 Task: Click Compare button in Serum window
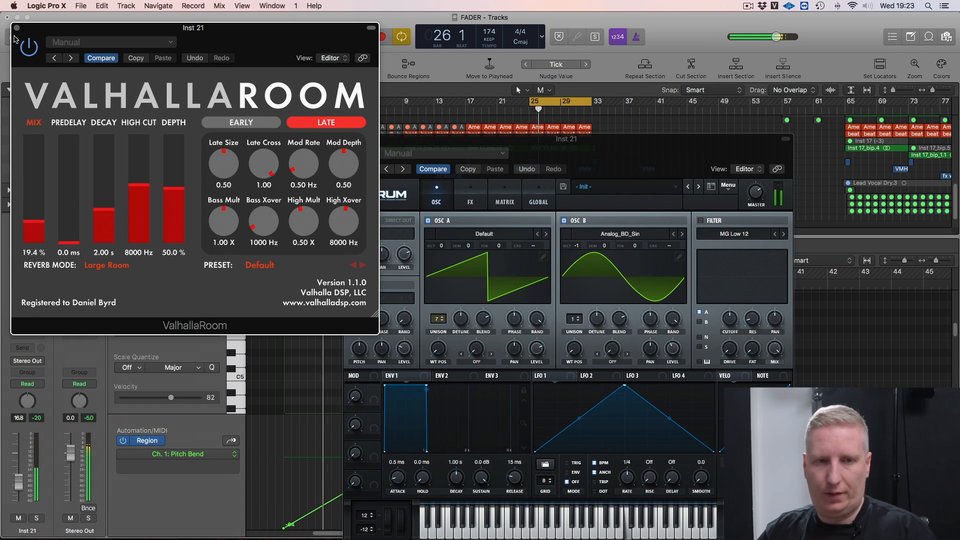[x=433, y=169]
